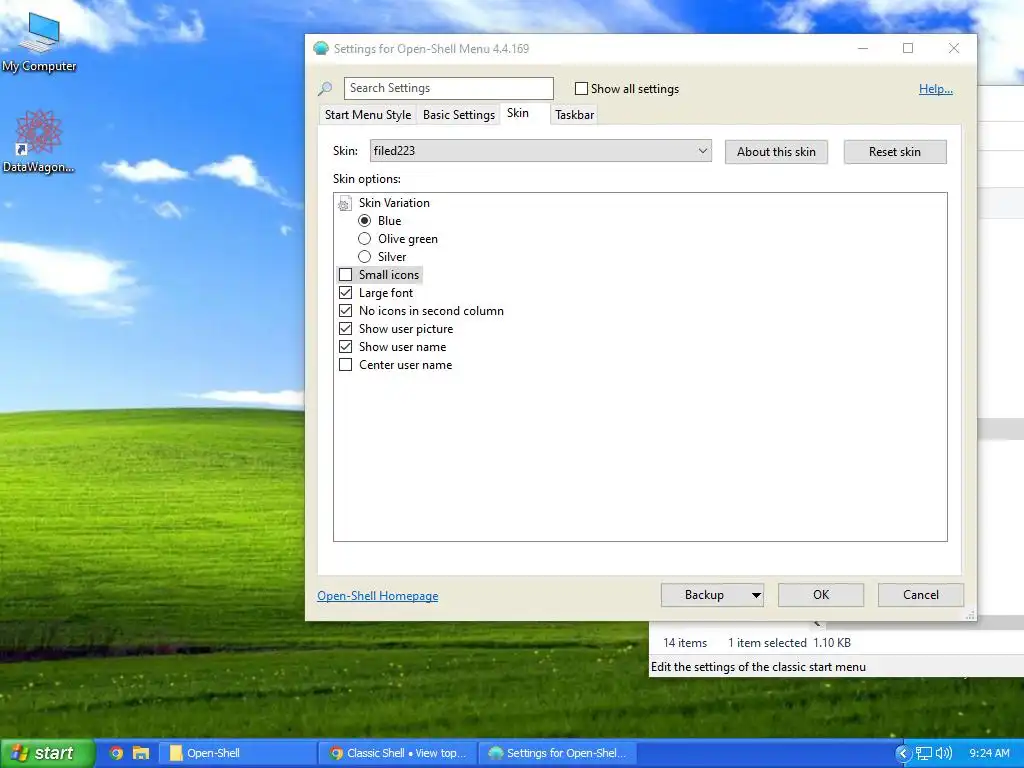Screen dimensions: 1024x768
Task: Disable the Large font option
Action: click(x=345, y=293)
